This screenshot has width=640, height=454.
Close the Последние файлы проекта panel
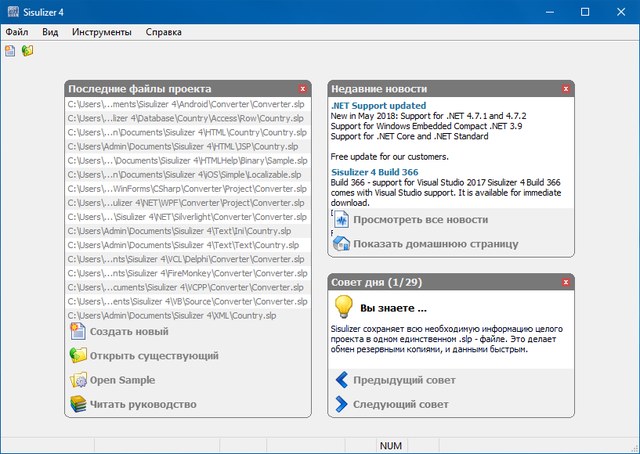point(302,89)
